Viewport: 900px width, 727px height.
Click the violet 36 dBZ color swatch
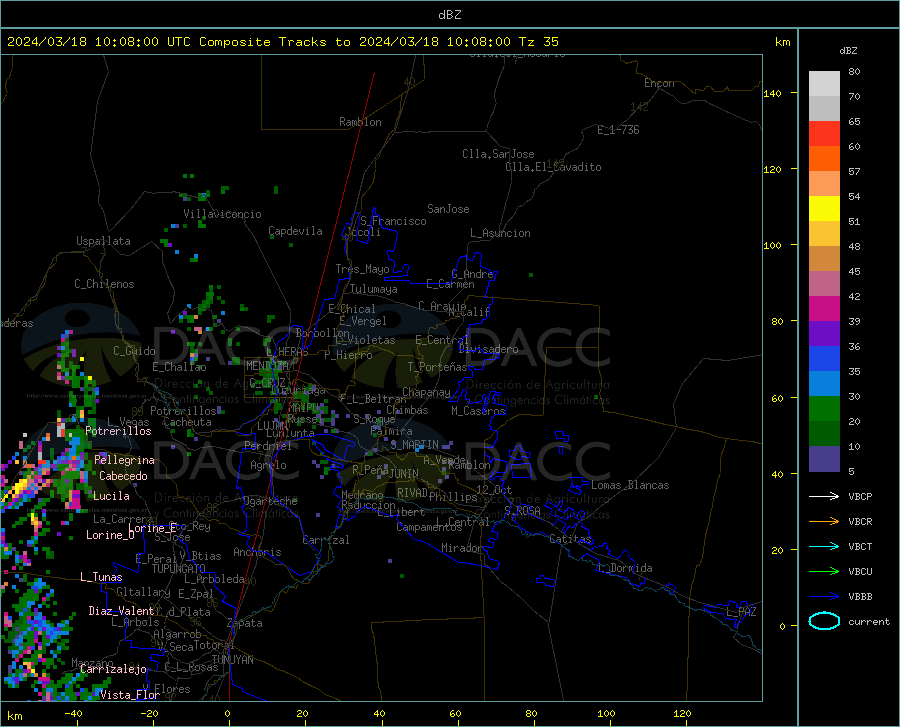(824, 334)
